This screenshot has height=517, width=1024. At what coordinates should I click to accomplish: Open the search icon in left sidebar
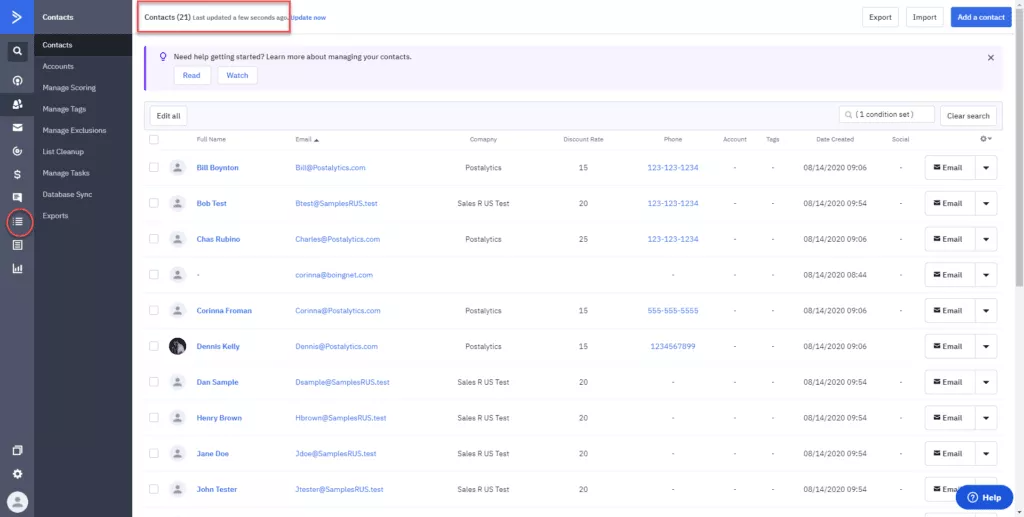coord(18,51)
